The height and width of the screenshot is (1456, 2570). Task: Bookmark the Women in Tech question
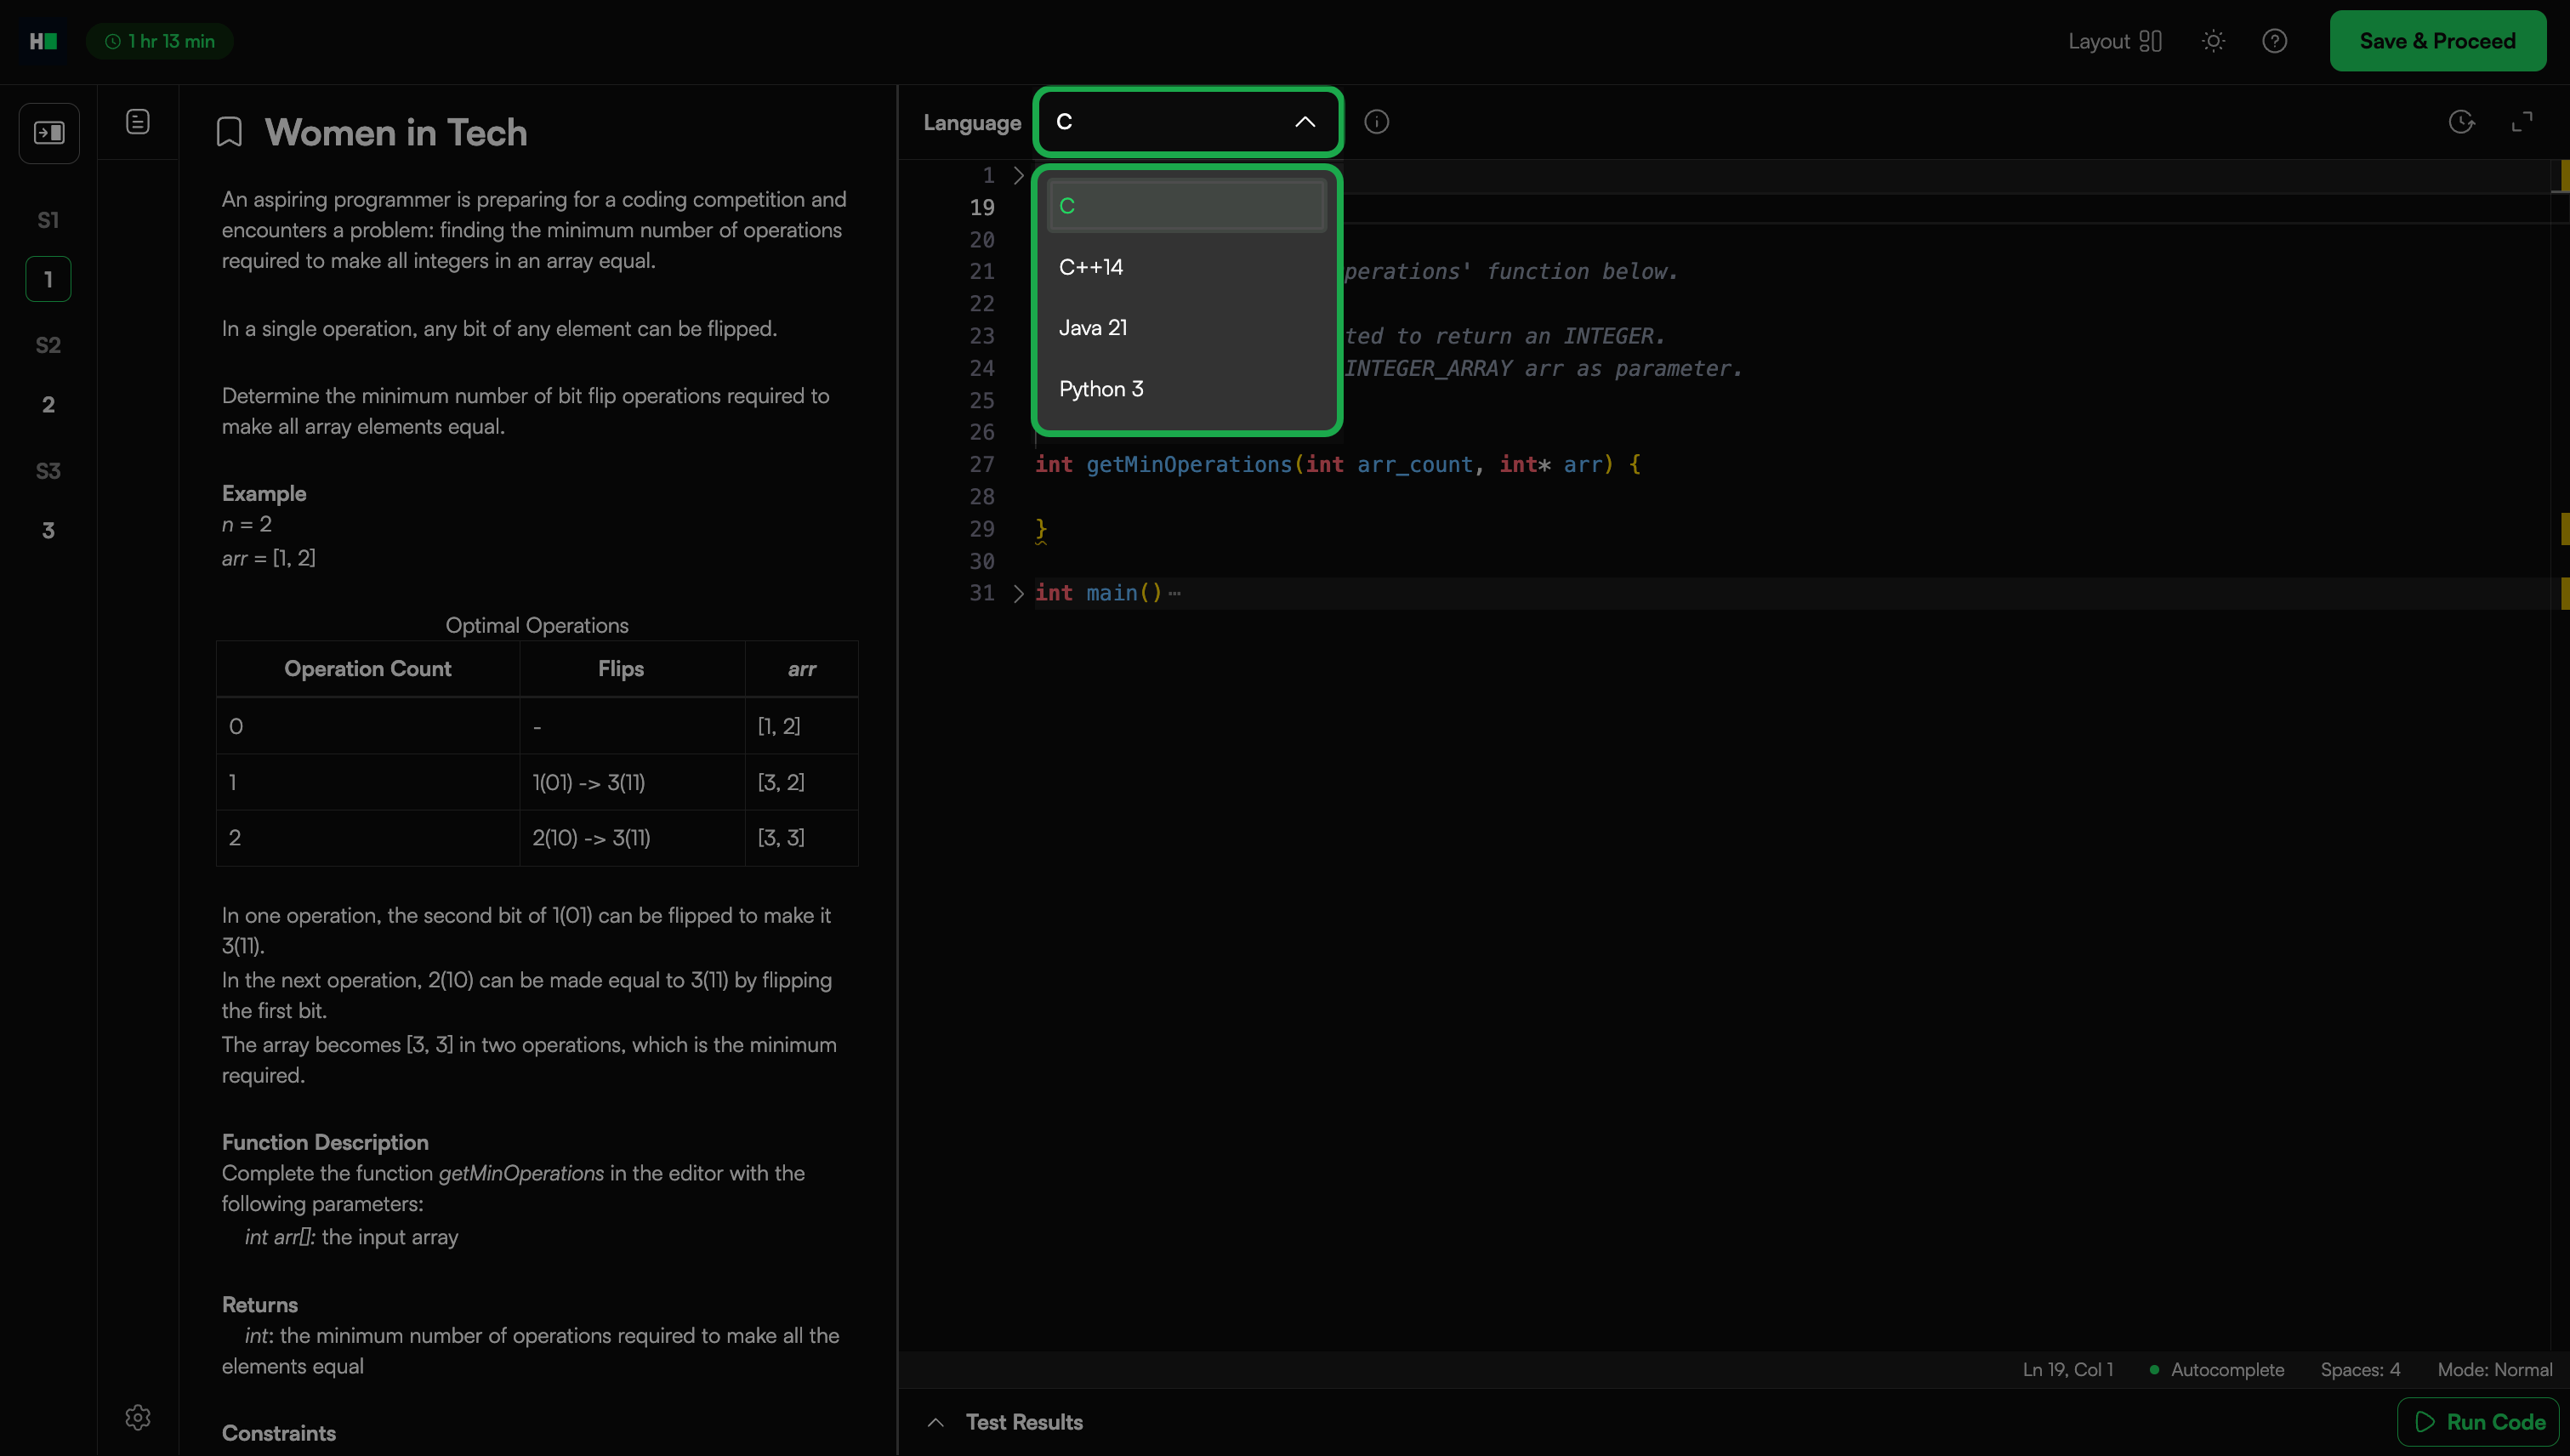click(x=229, y=132)
